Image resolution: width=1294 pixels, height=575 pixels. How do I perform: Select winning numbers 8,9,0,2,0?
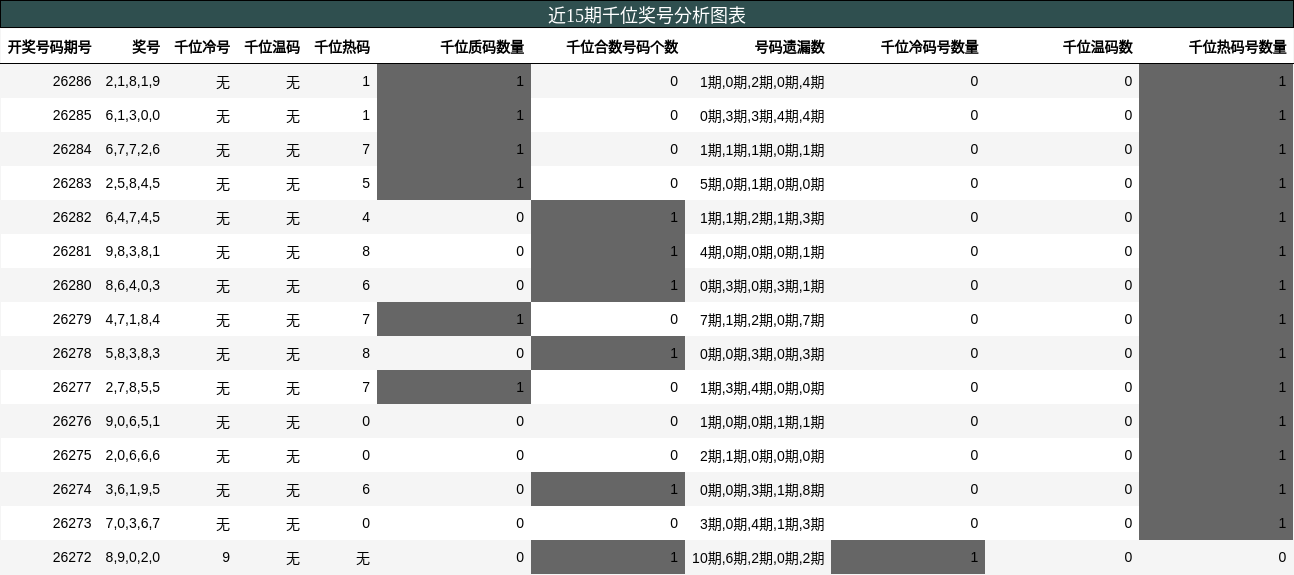point(133,557)
